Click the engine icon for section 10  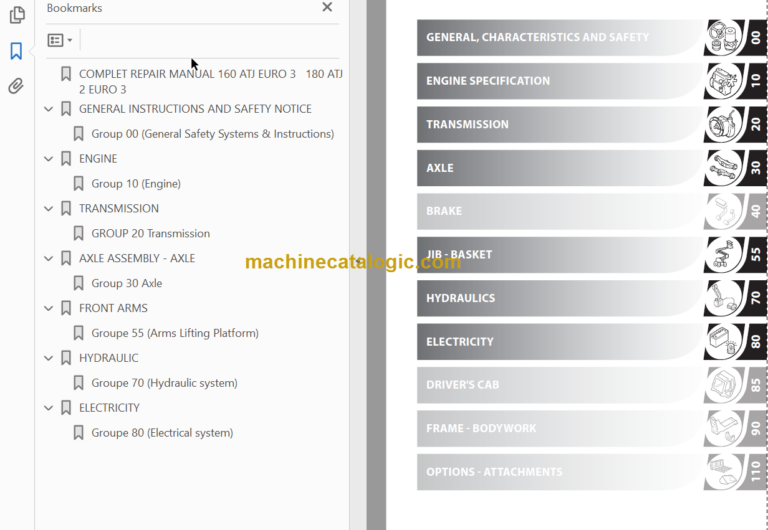(x=724, y=81)
